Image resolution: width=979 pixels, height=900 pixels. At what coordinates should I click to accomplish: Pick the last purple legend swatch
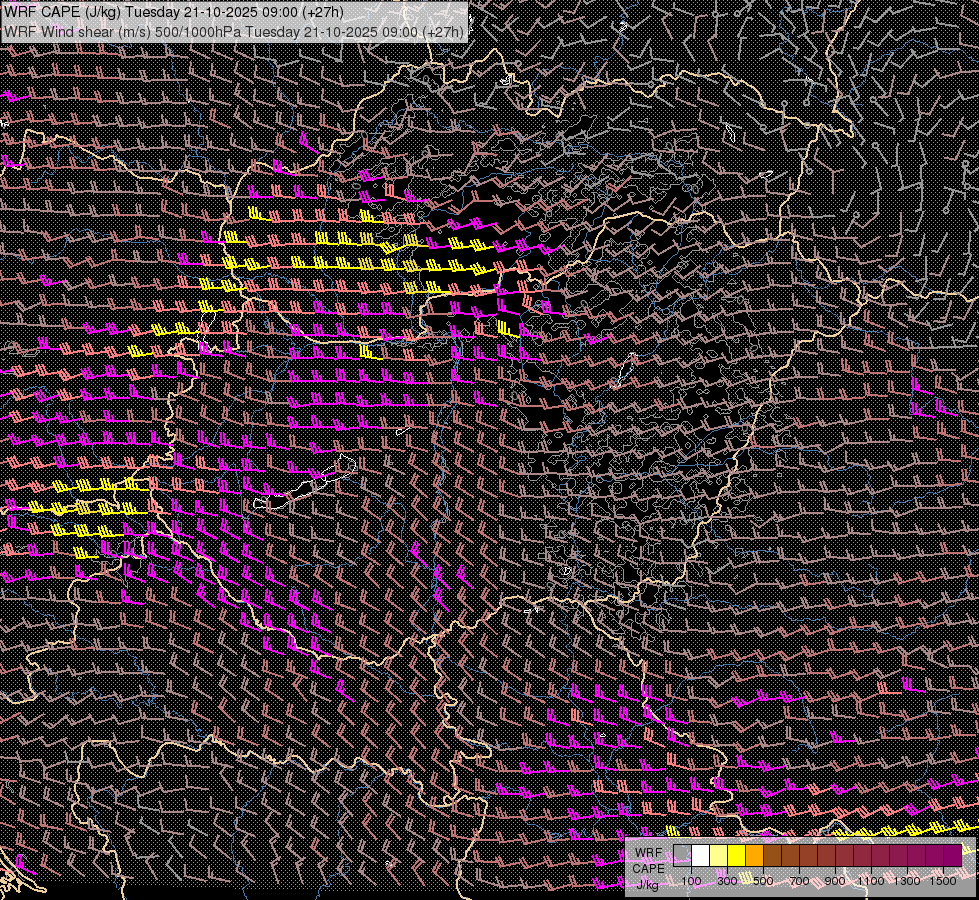(x=952, y=855)
